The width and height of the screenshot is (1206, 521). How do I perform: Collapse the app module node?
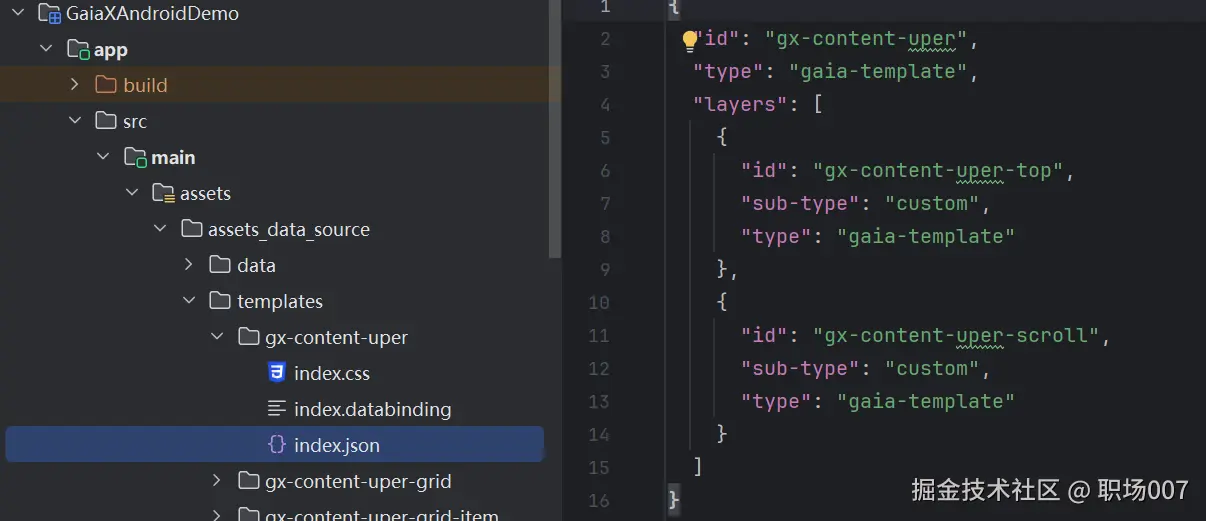46,49
